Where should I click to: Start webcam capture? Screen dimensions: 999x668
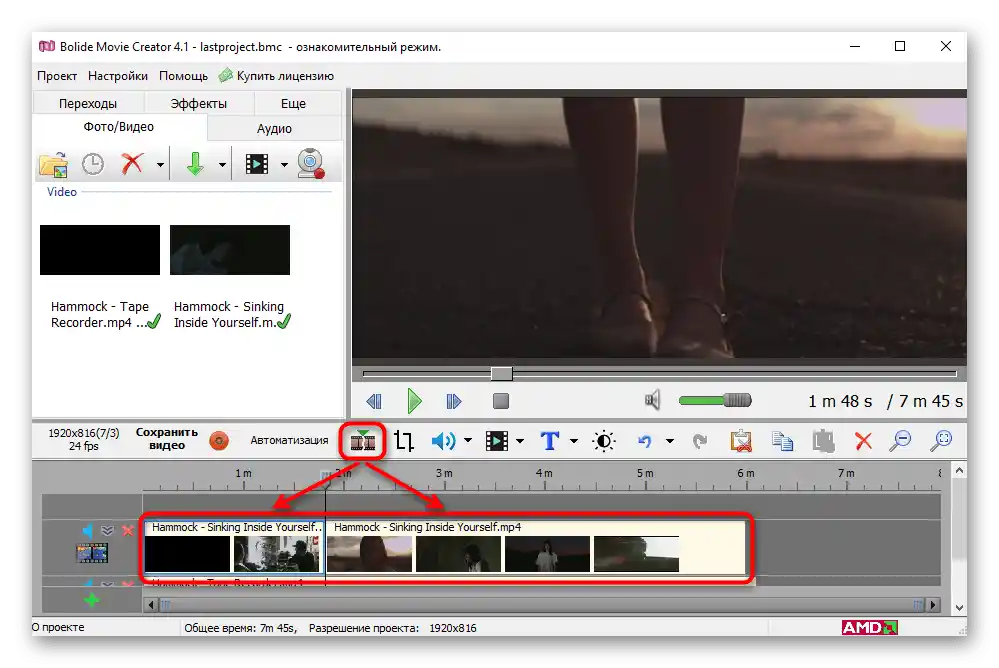tap(311, 163)
